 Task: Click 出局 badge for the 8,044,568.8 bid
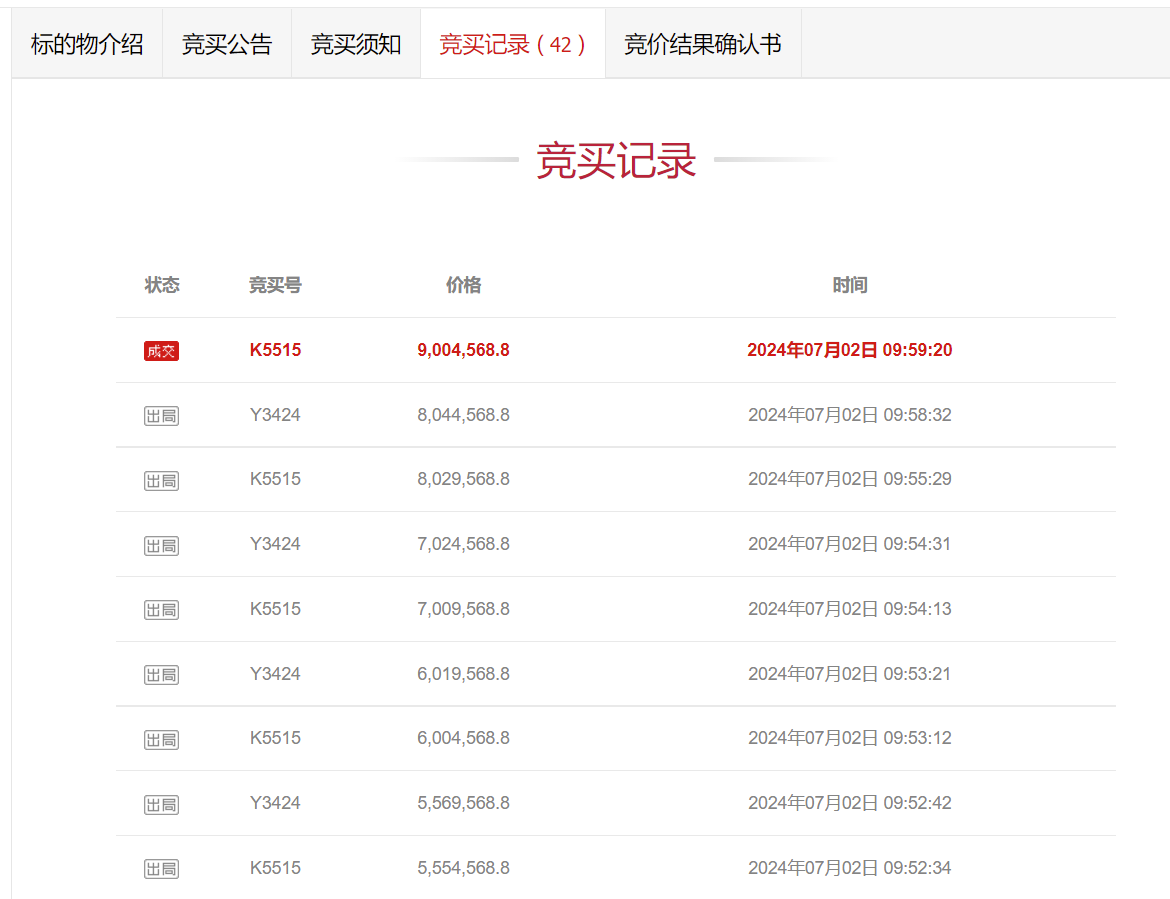click(161, 415)
